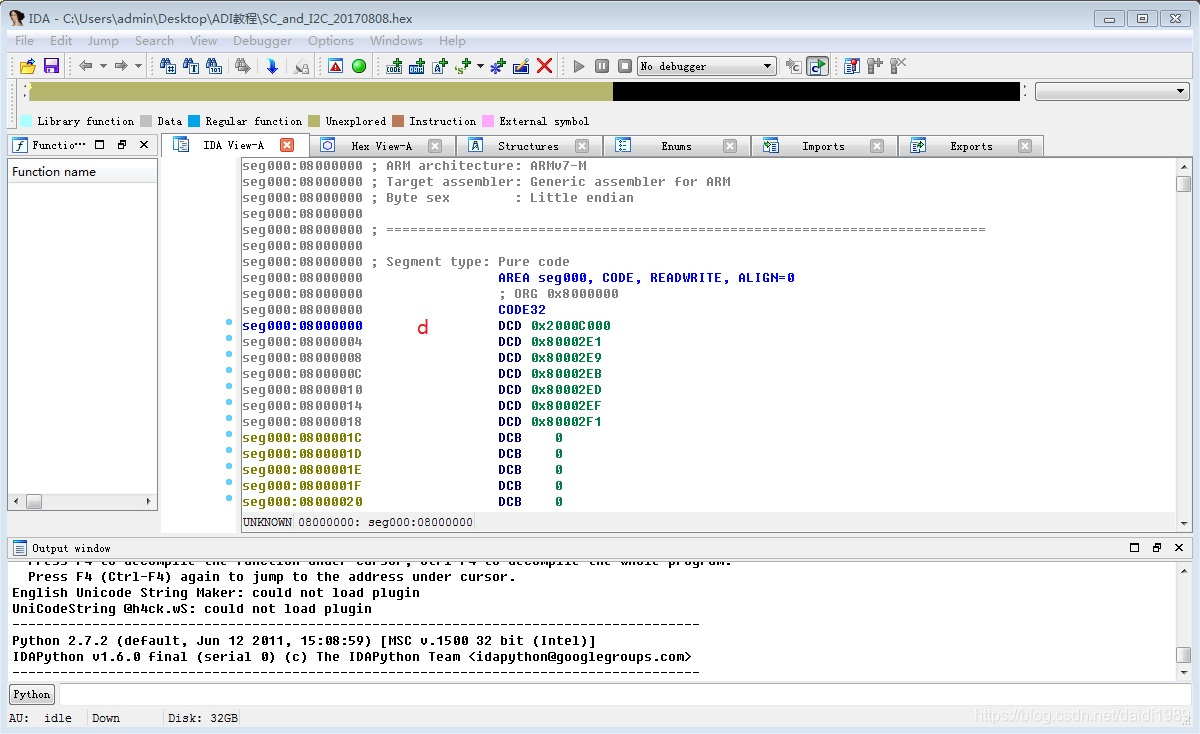Open the Debugger menu
1200x734 pixels.
pos(262,41)
